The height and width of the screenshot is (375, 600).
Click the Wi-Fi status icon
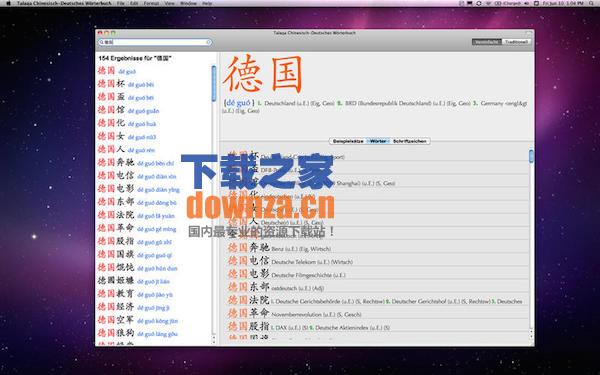(x=489, y=3)
